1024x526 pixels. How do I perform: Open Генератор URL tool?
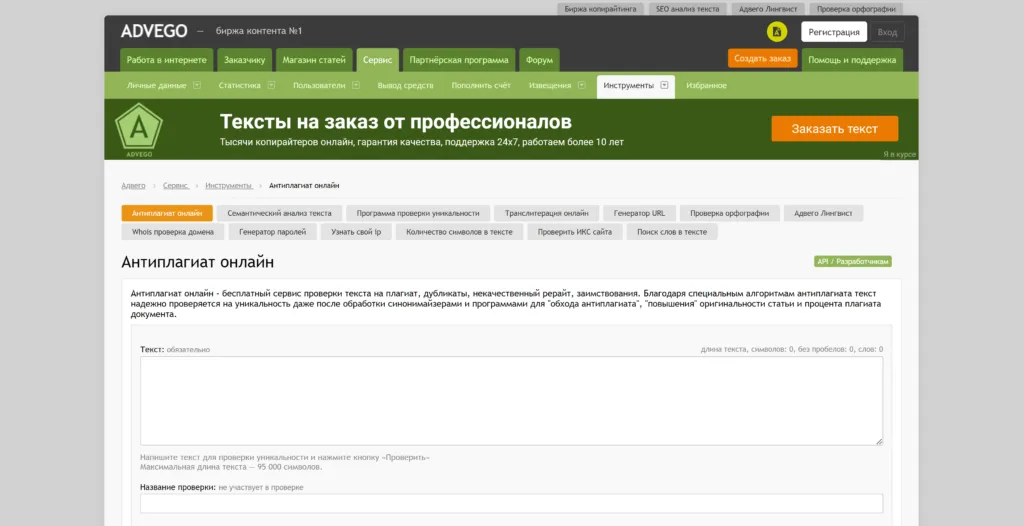639,213
